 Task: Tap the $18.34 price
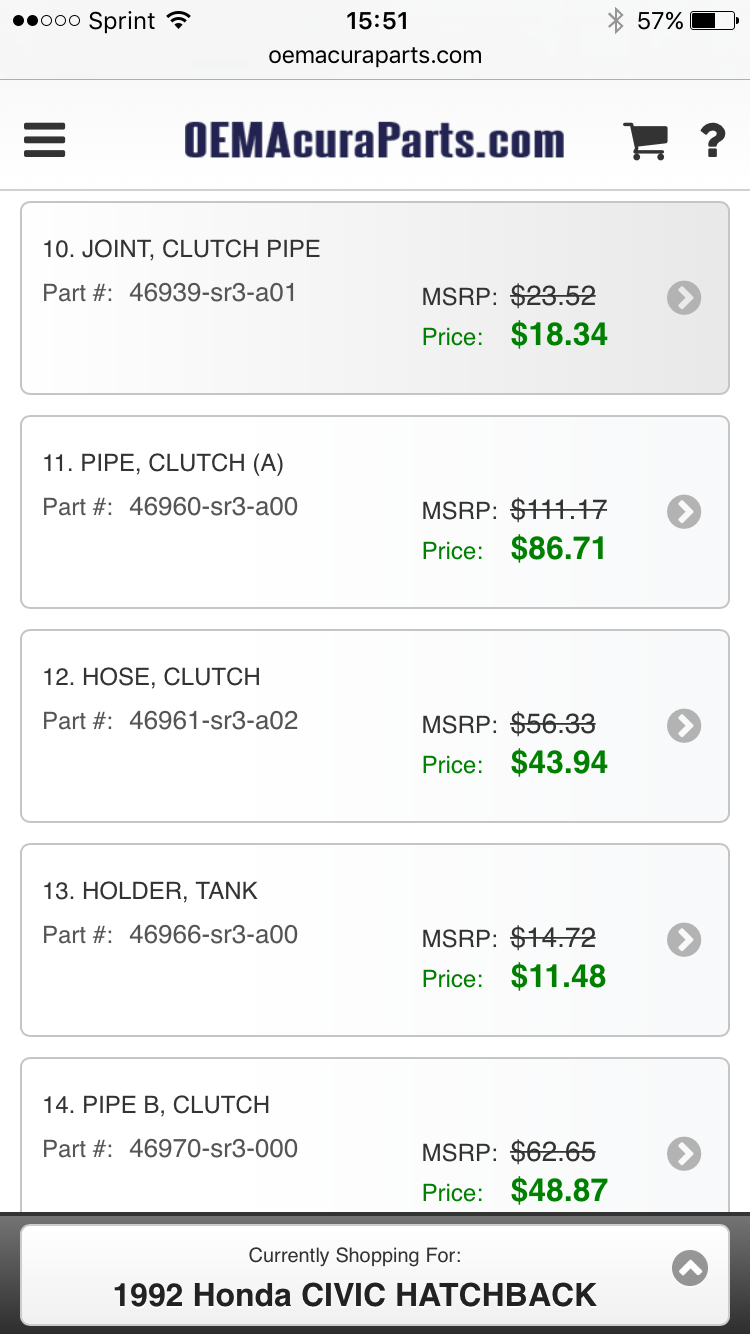[x=559, y=335]
